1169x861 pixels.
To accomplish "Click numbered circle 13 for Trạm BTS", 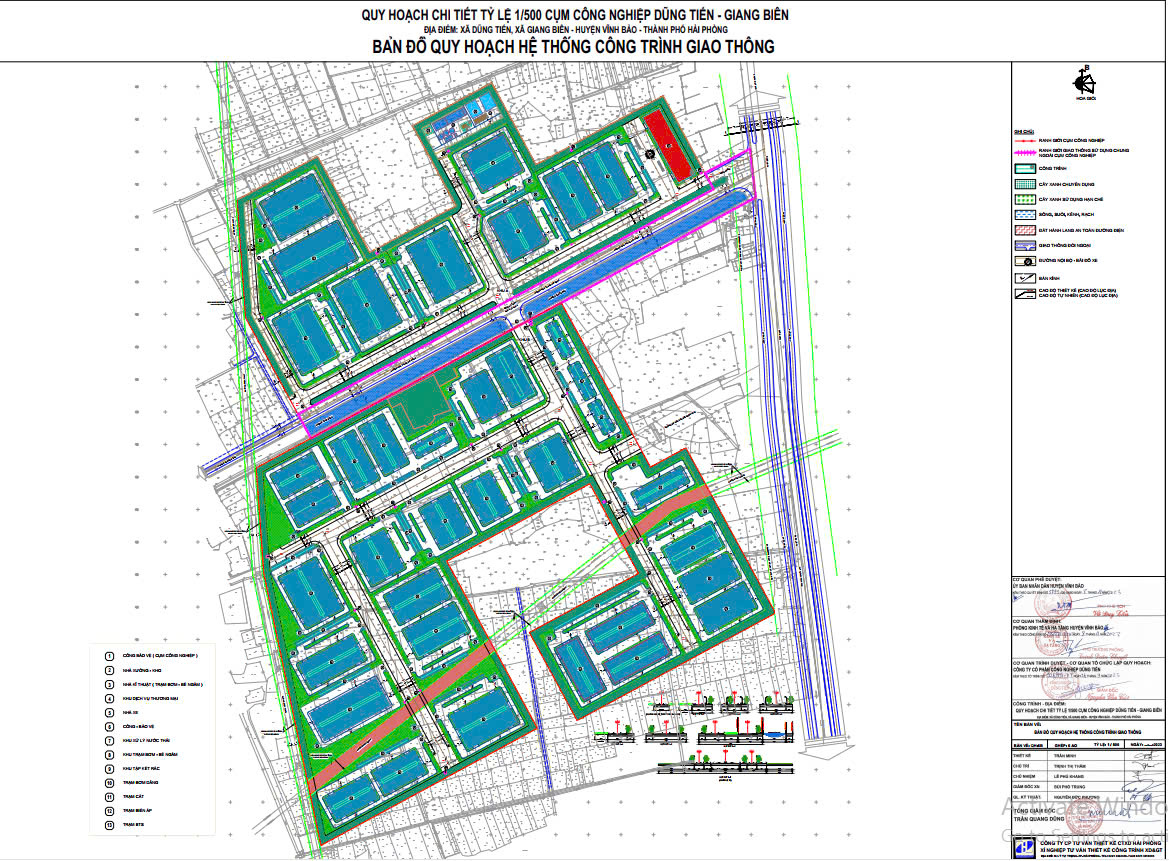I will point(109,825).
